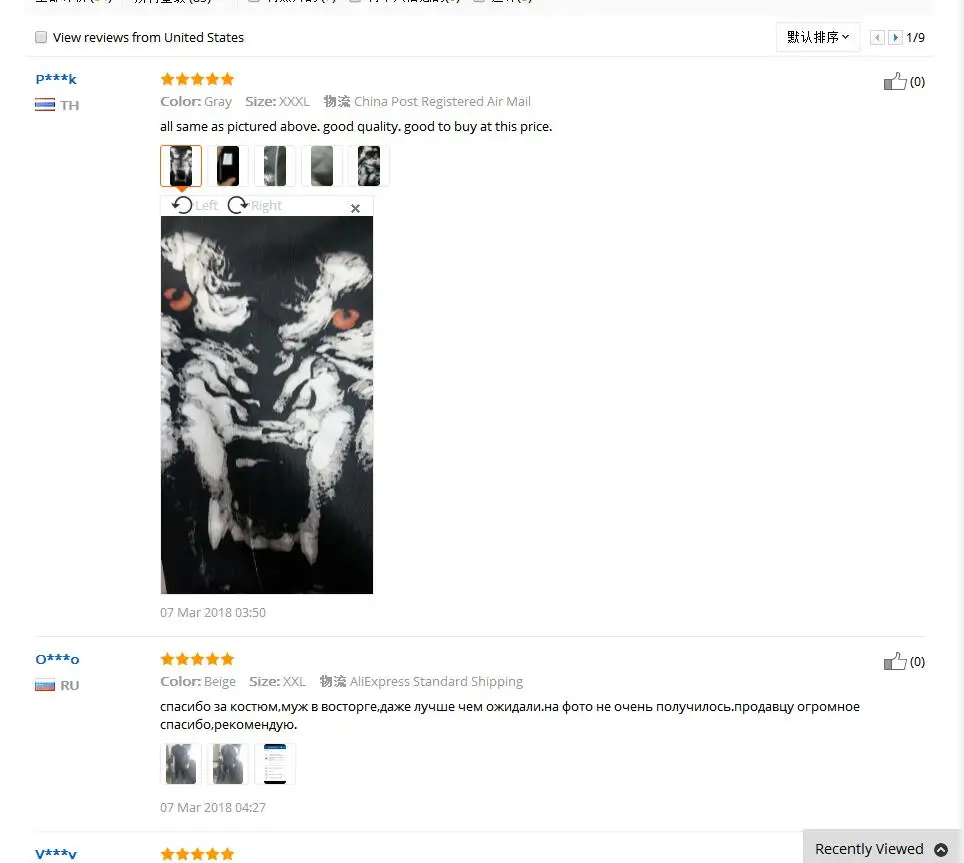Enable View reviews from United States checkbox
The image size is (964, 863).
(41, 37)
